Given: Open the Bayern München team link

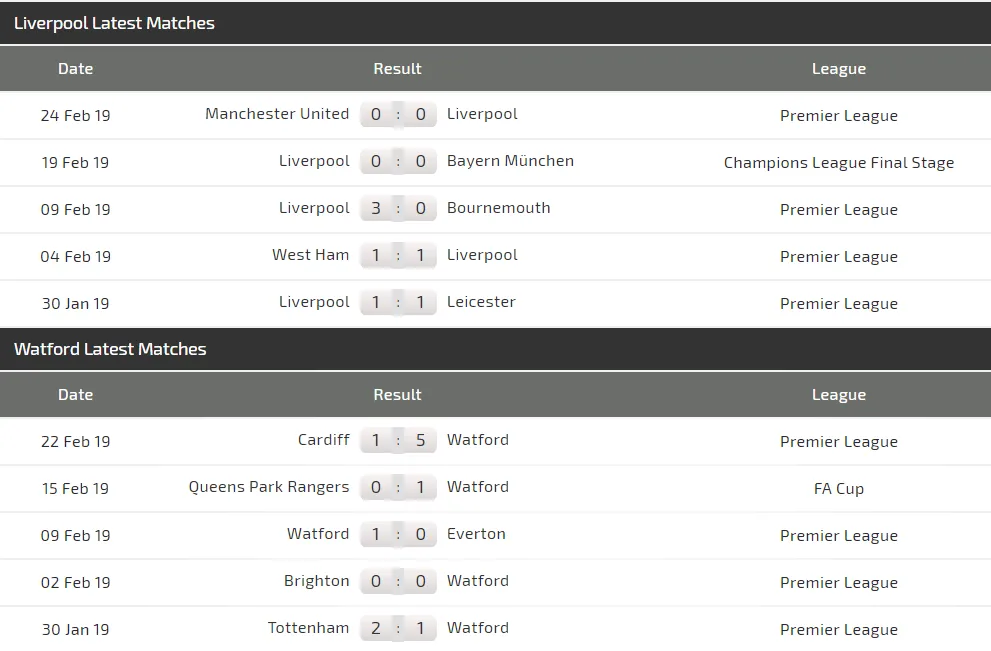Looking at the screenshot, I should tap(510, 161).
